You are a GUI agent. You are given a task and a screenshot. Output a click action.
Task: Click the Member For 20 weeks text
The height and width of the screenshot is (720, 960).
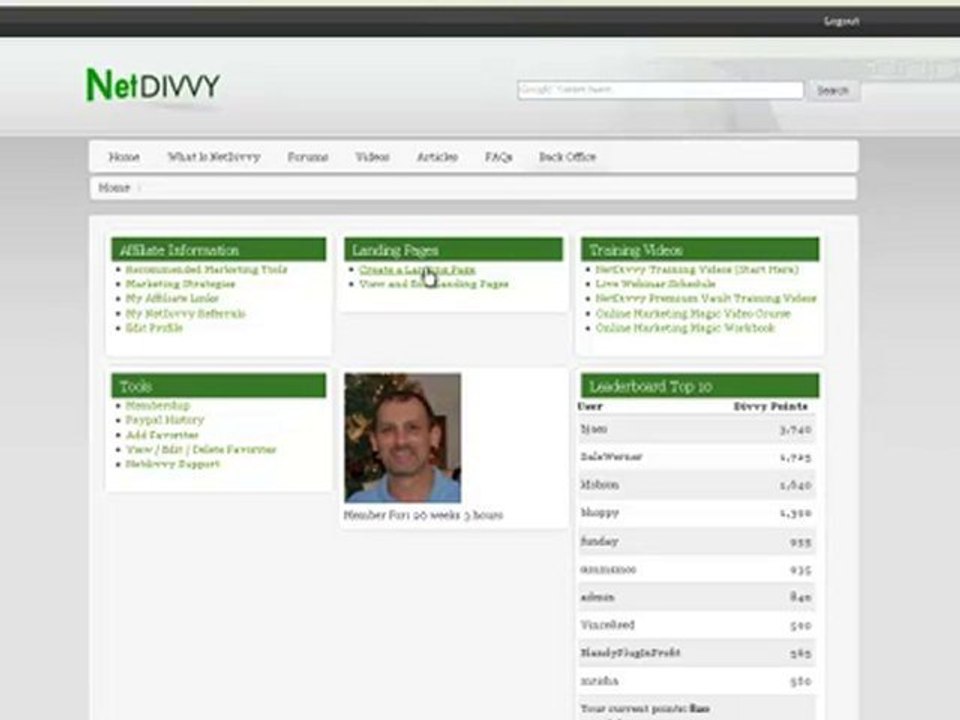423,515
